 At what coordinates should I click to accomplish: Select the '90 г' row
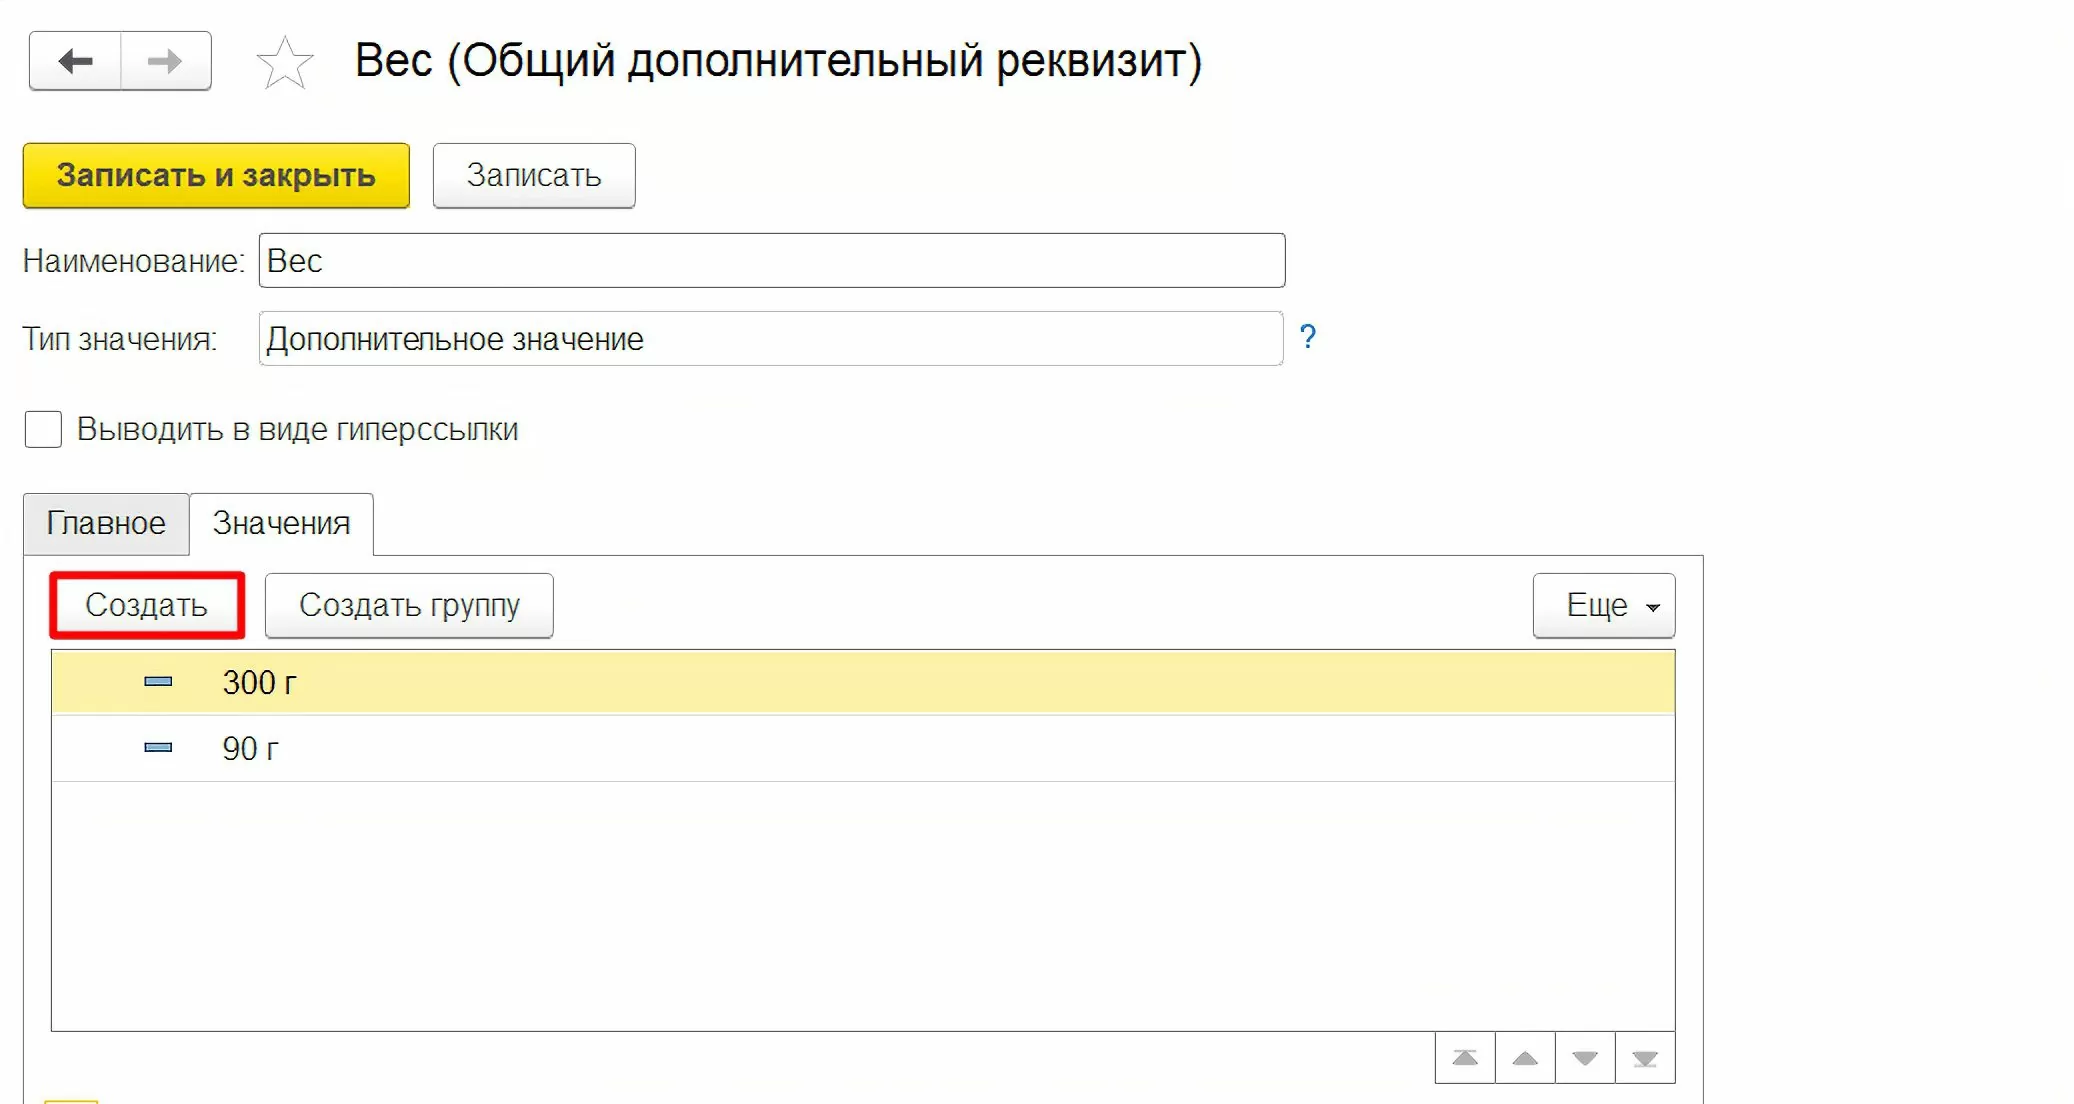[x=863, y=748]
